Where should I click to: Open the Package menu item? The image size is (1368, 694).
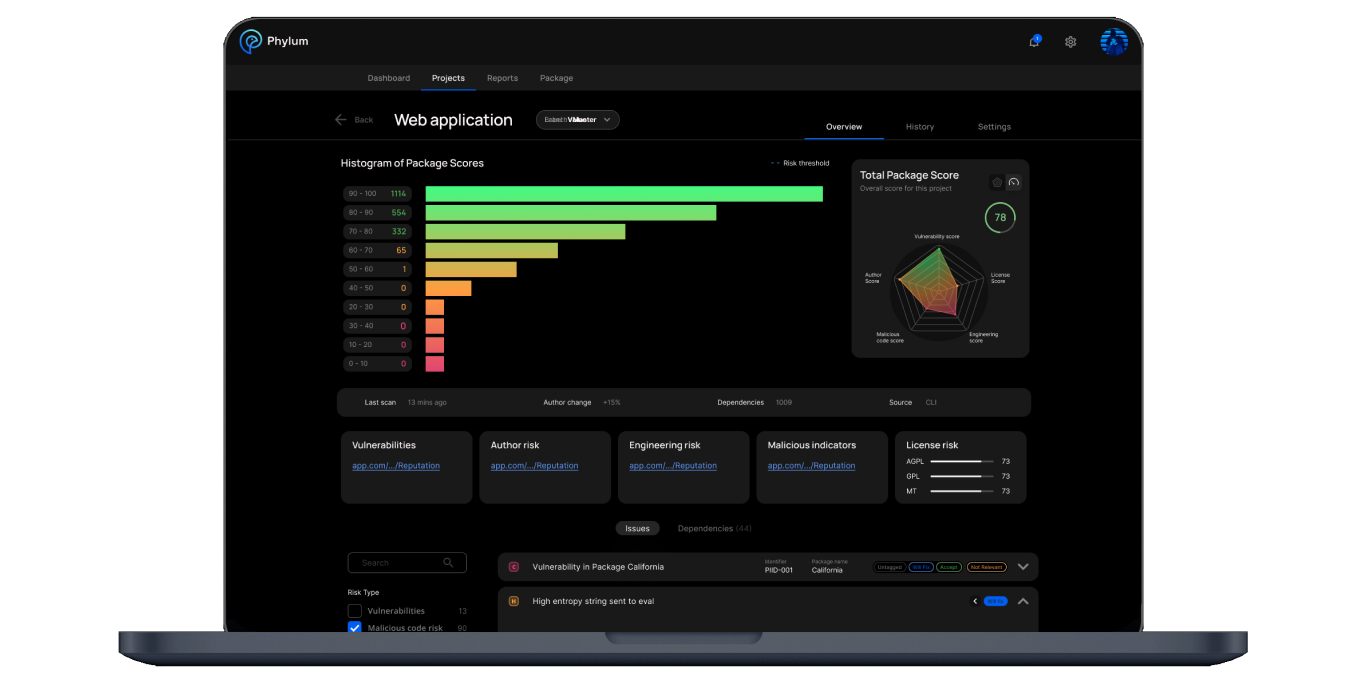pos(556,78)
